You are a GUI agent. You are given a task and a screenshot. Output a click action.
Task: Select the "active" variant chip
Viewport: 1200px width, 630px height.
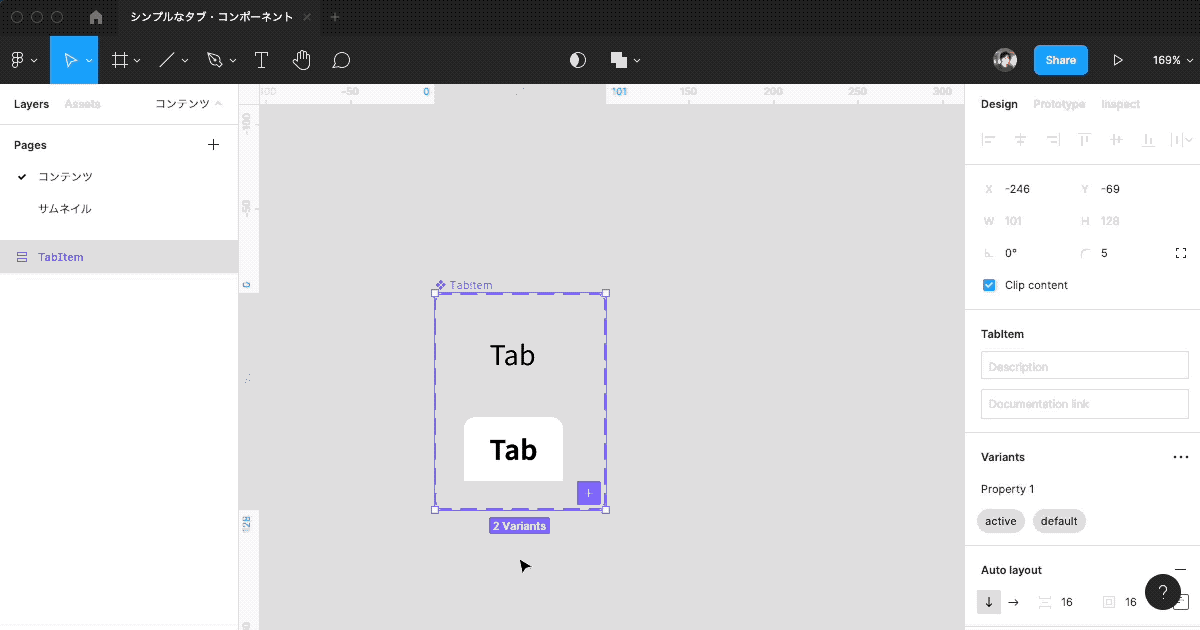(x=1000, y=520)
